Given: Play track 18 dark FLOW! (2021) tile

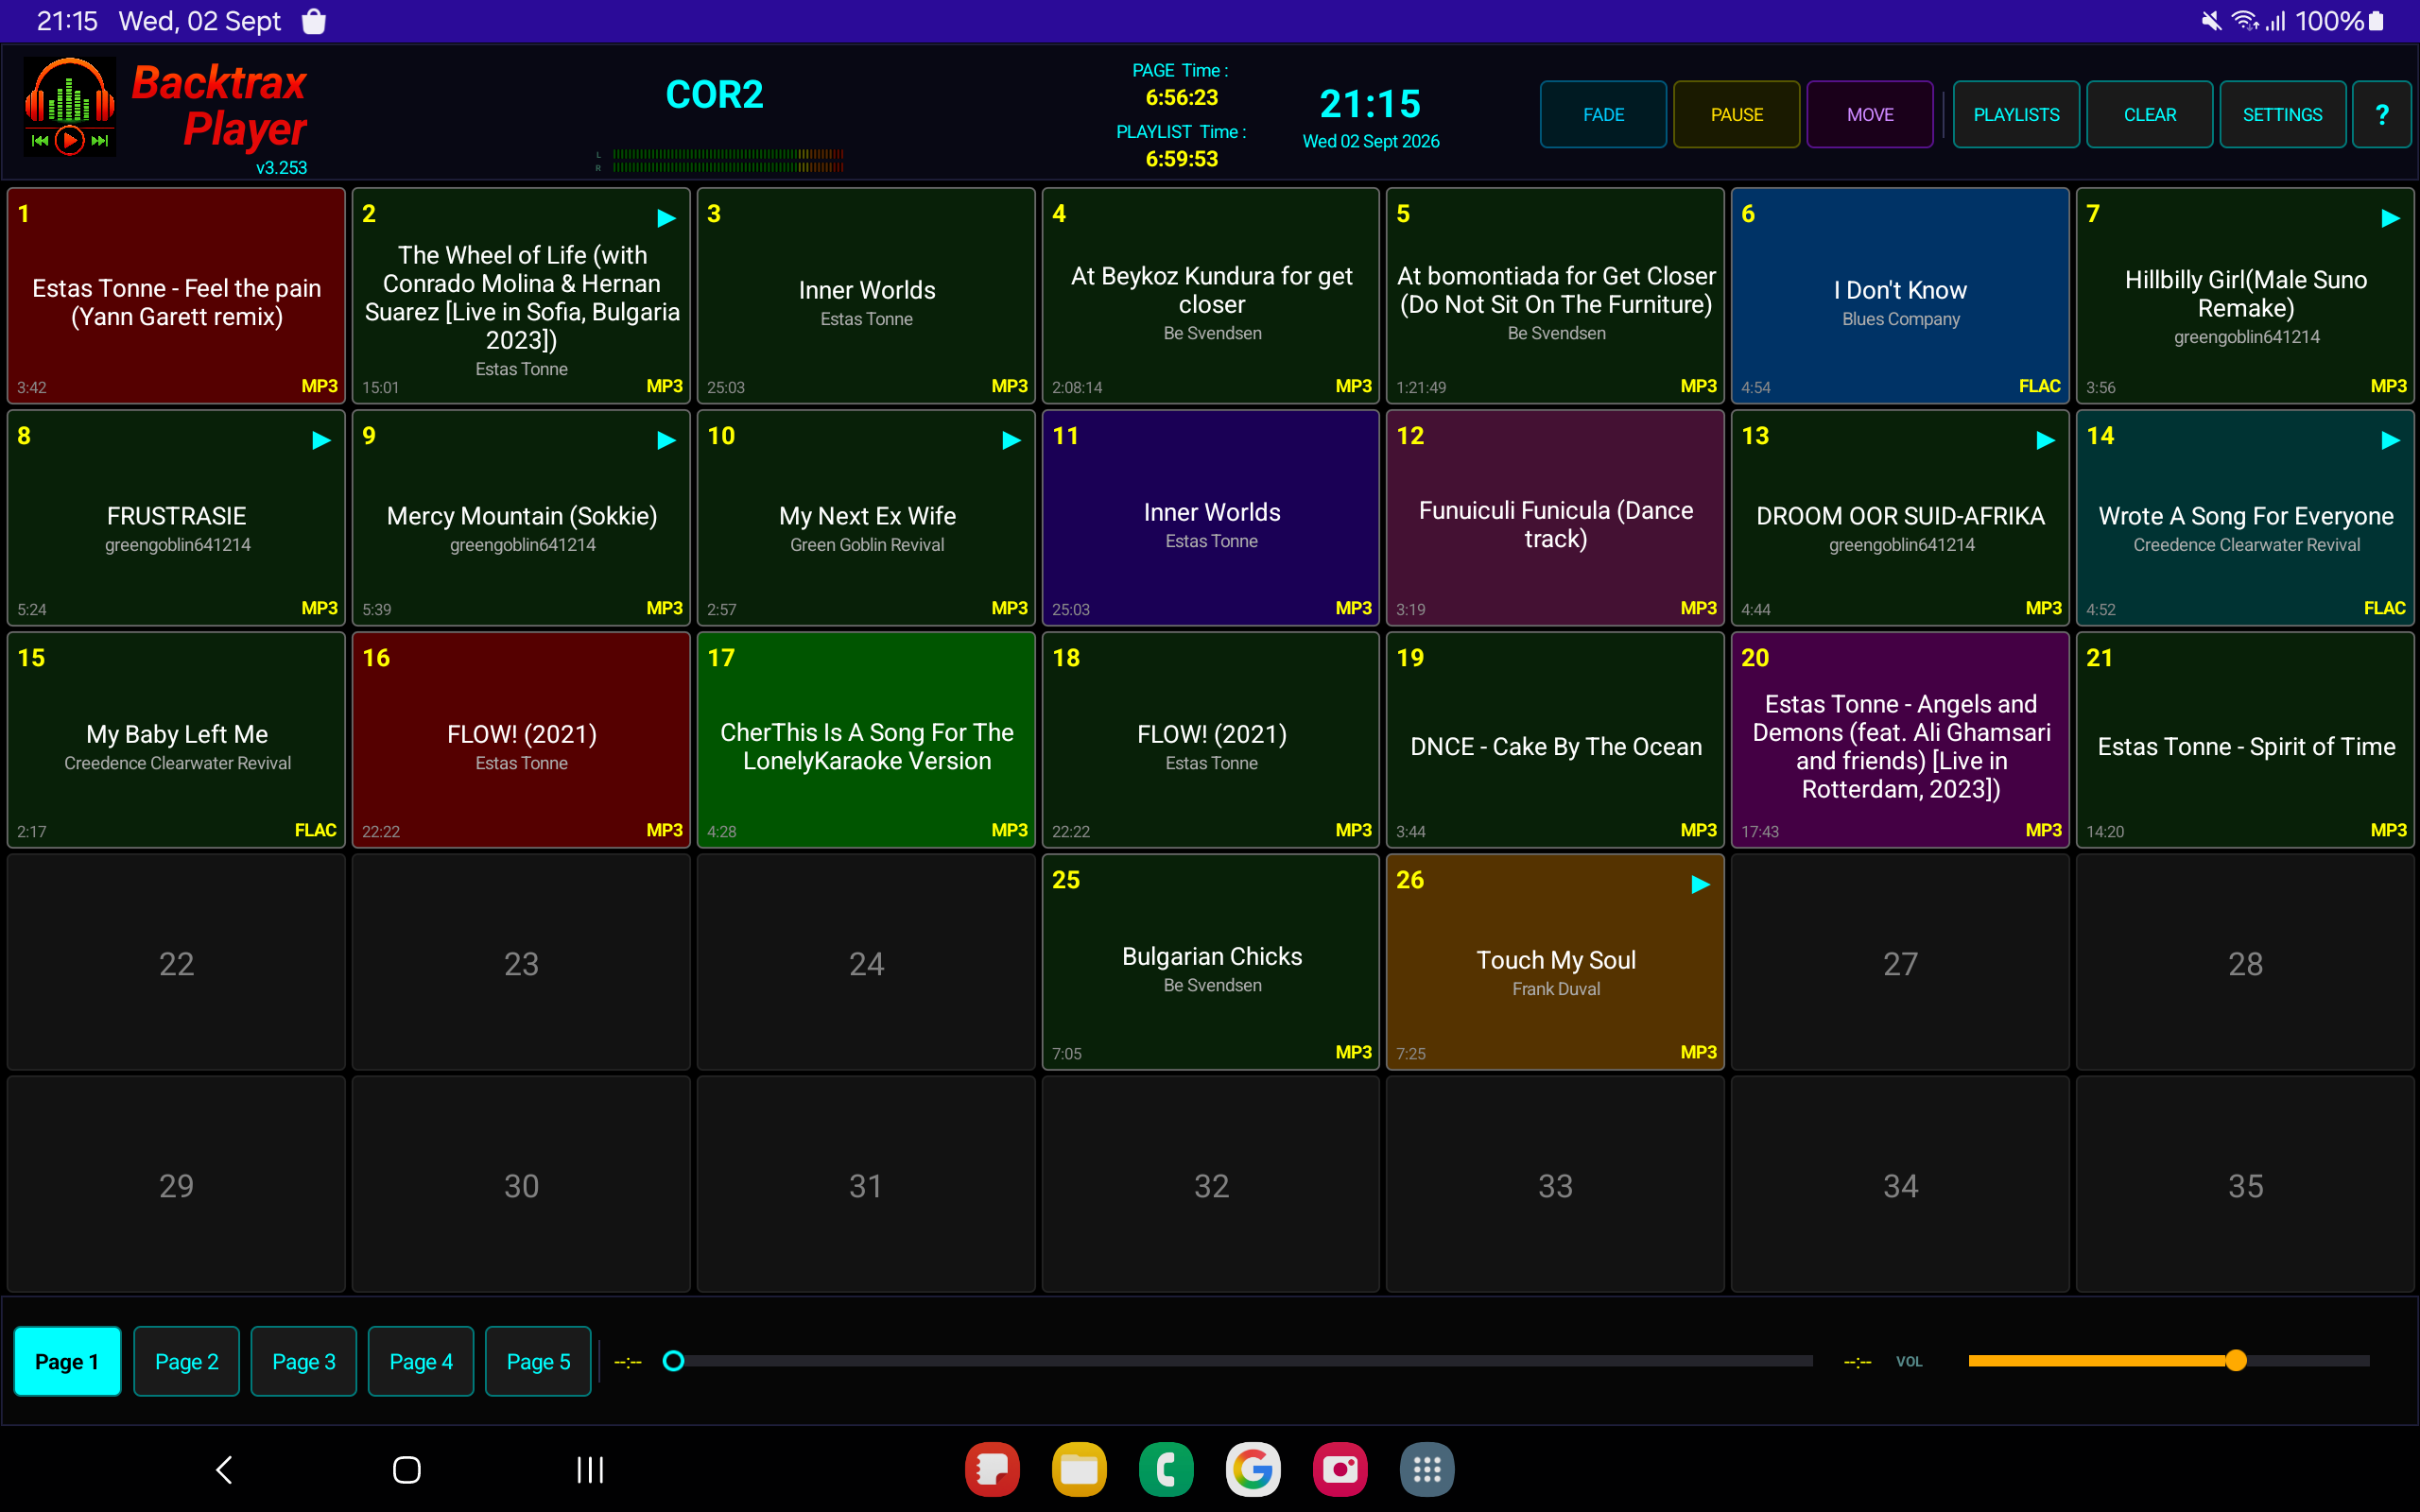Looking at the screenshot, I should tap(1211, 740).
